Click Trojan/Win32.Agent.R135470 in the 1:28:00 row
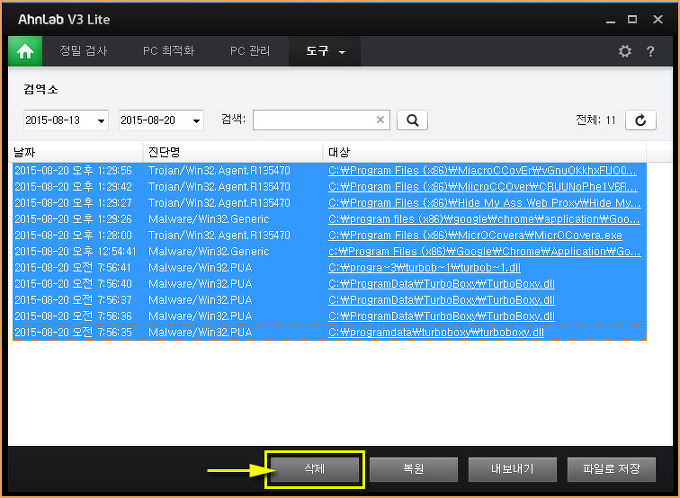 [219, 235]
